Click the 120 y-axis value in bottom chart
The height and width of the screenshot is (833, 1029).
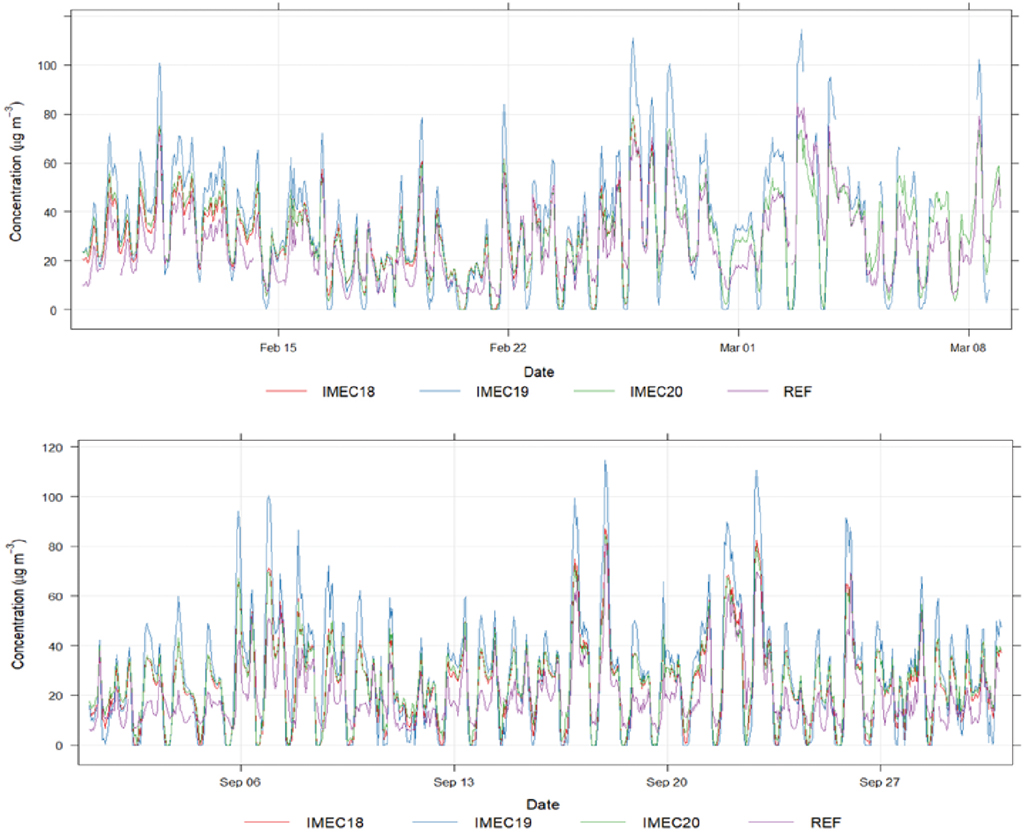click(x=53, y=448)
